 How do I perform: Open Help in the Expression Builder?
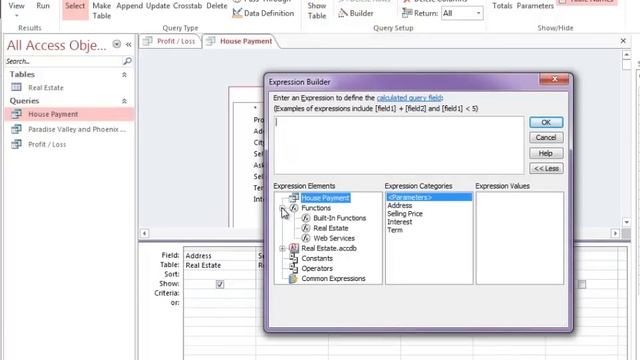pyautogui.click(x=546, y=153)
